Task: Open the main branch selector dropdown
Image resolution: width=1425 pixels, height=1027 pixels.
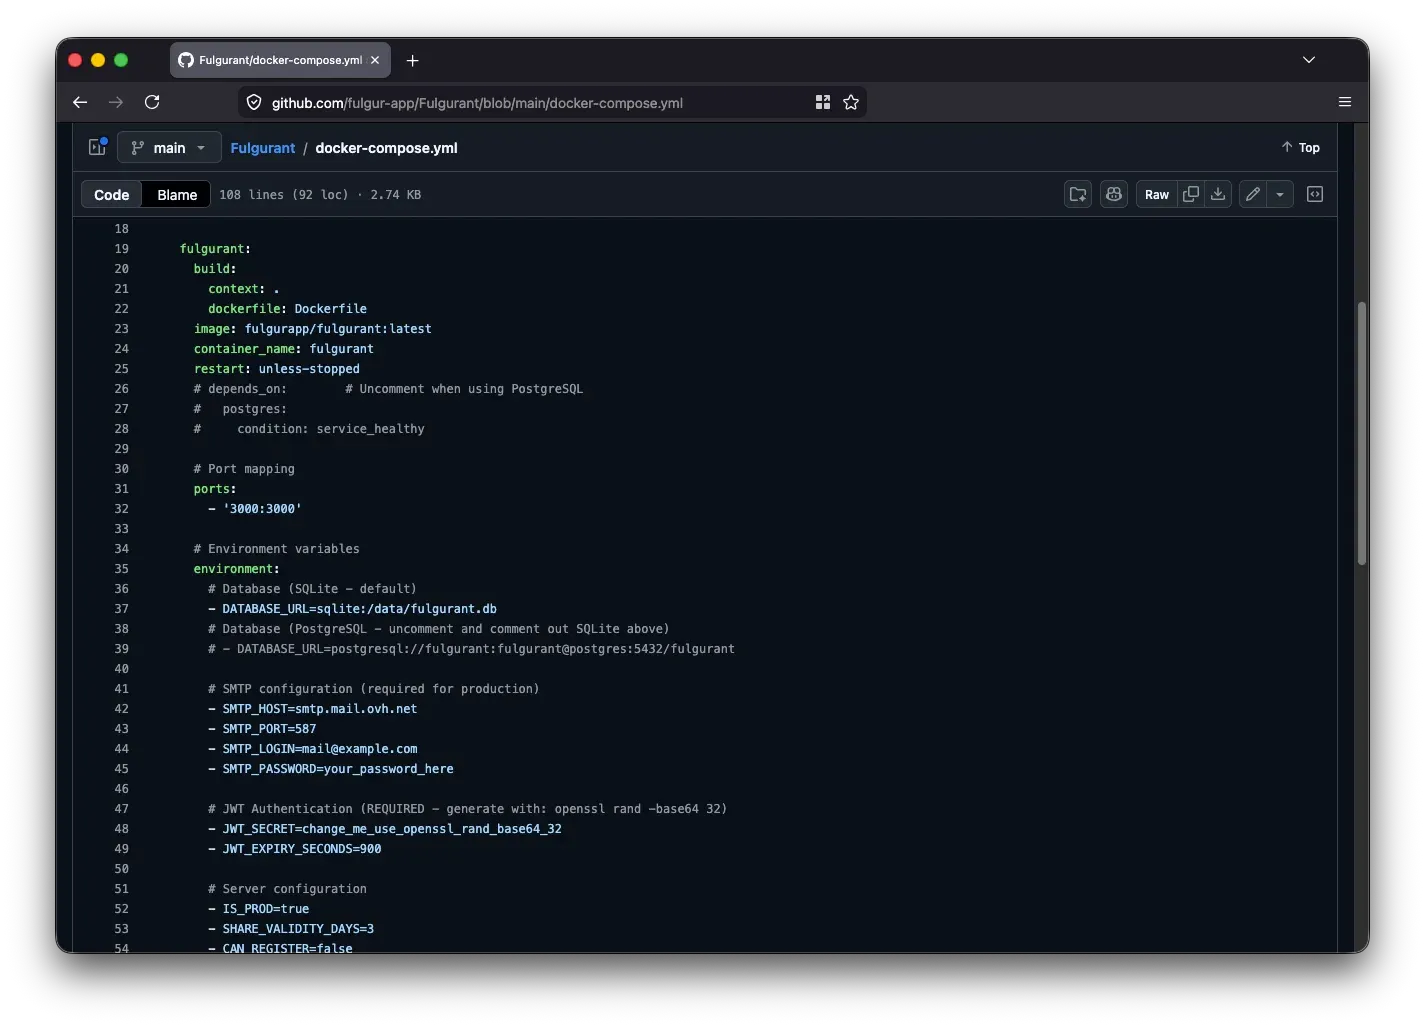Action: coord(168,147)
